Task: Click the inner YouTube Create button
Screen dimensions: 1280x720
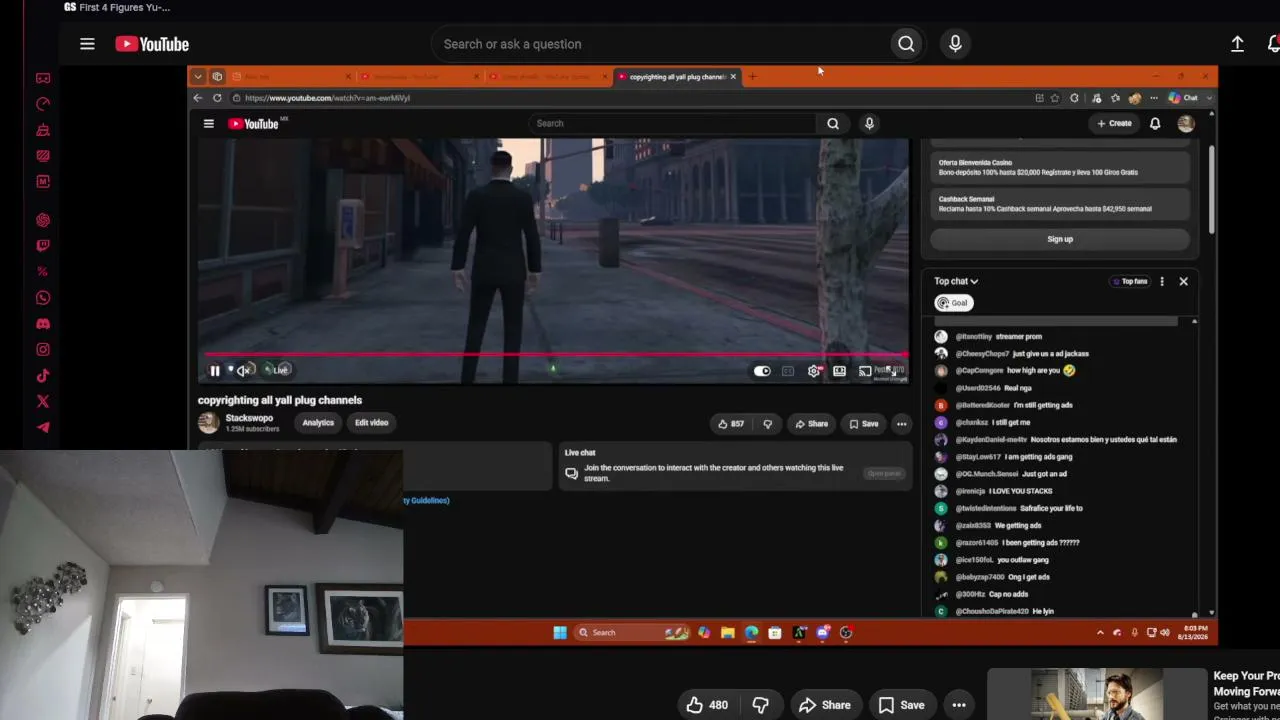Action: click(1114, 124)
